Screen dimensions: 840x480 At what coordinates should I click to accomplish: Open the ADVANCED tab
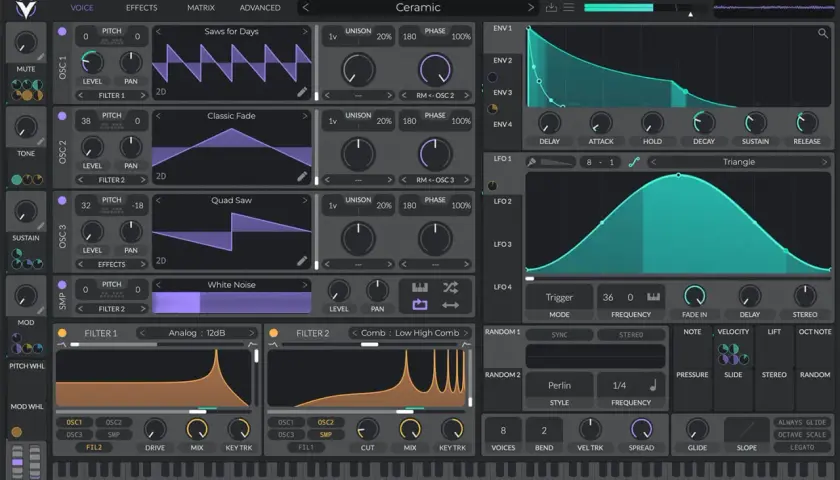point(260,8)
